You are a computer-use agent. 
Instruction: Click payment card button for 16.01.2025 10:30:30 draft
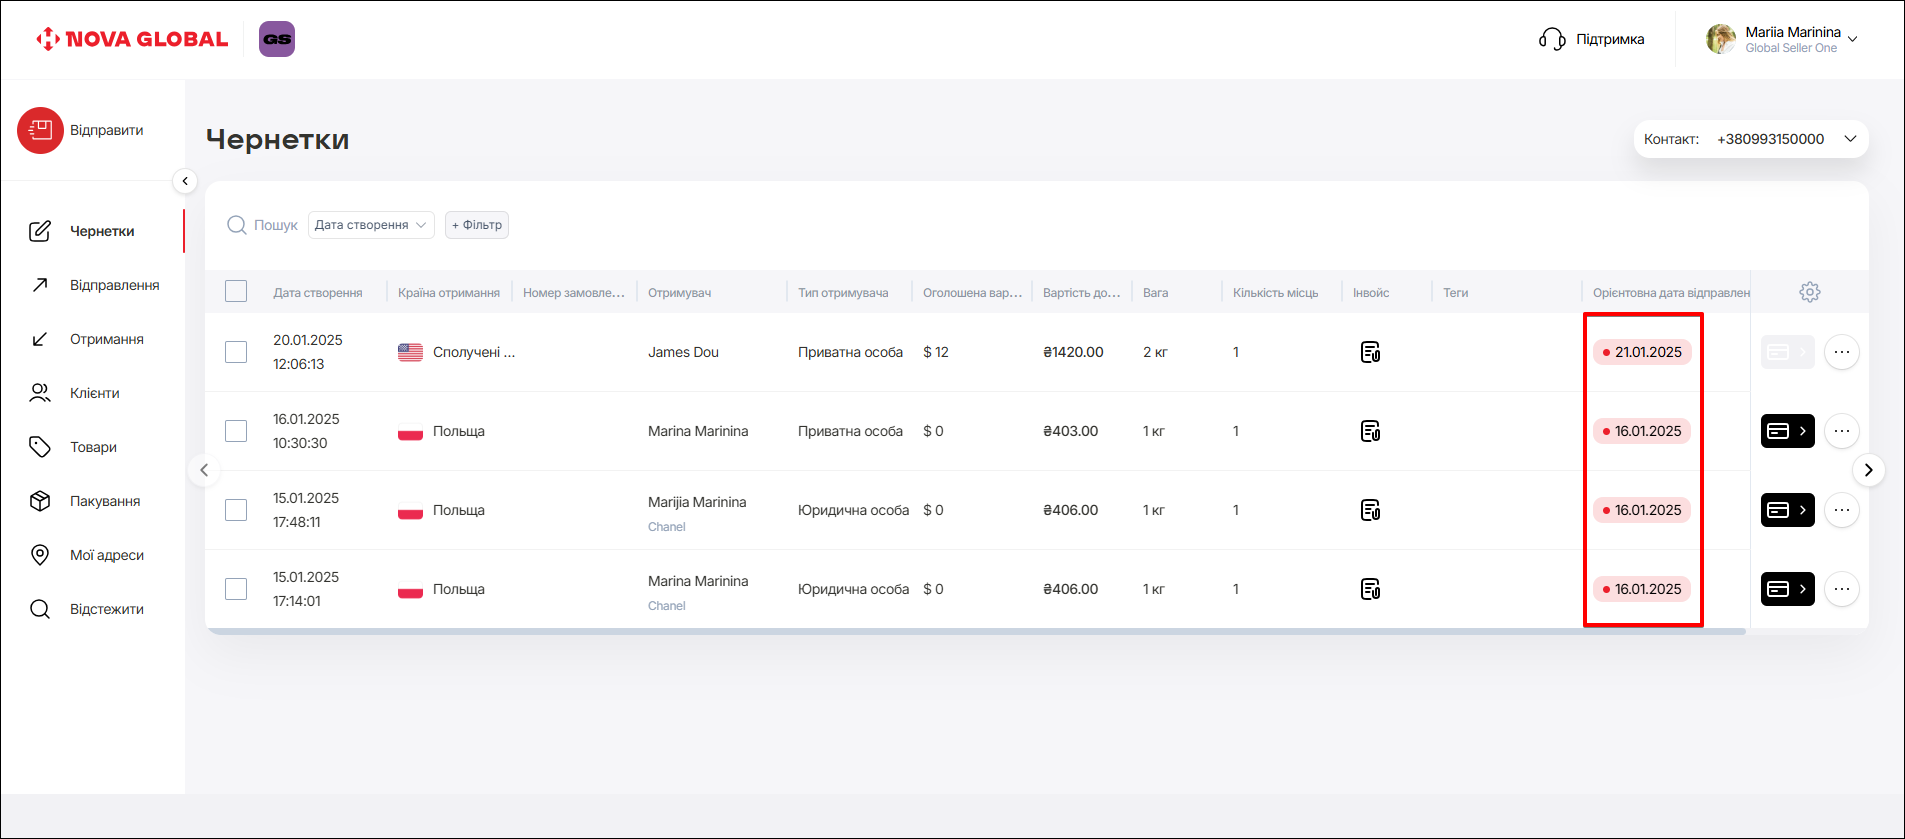(x=1787, y=431)
